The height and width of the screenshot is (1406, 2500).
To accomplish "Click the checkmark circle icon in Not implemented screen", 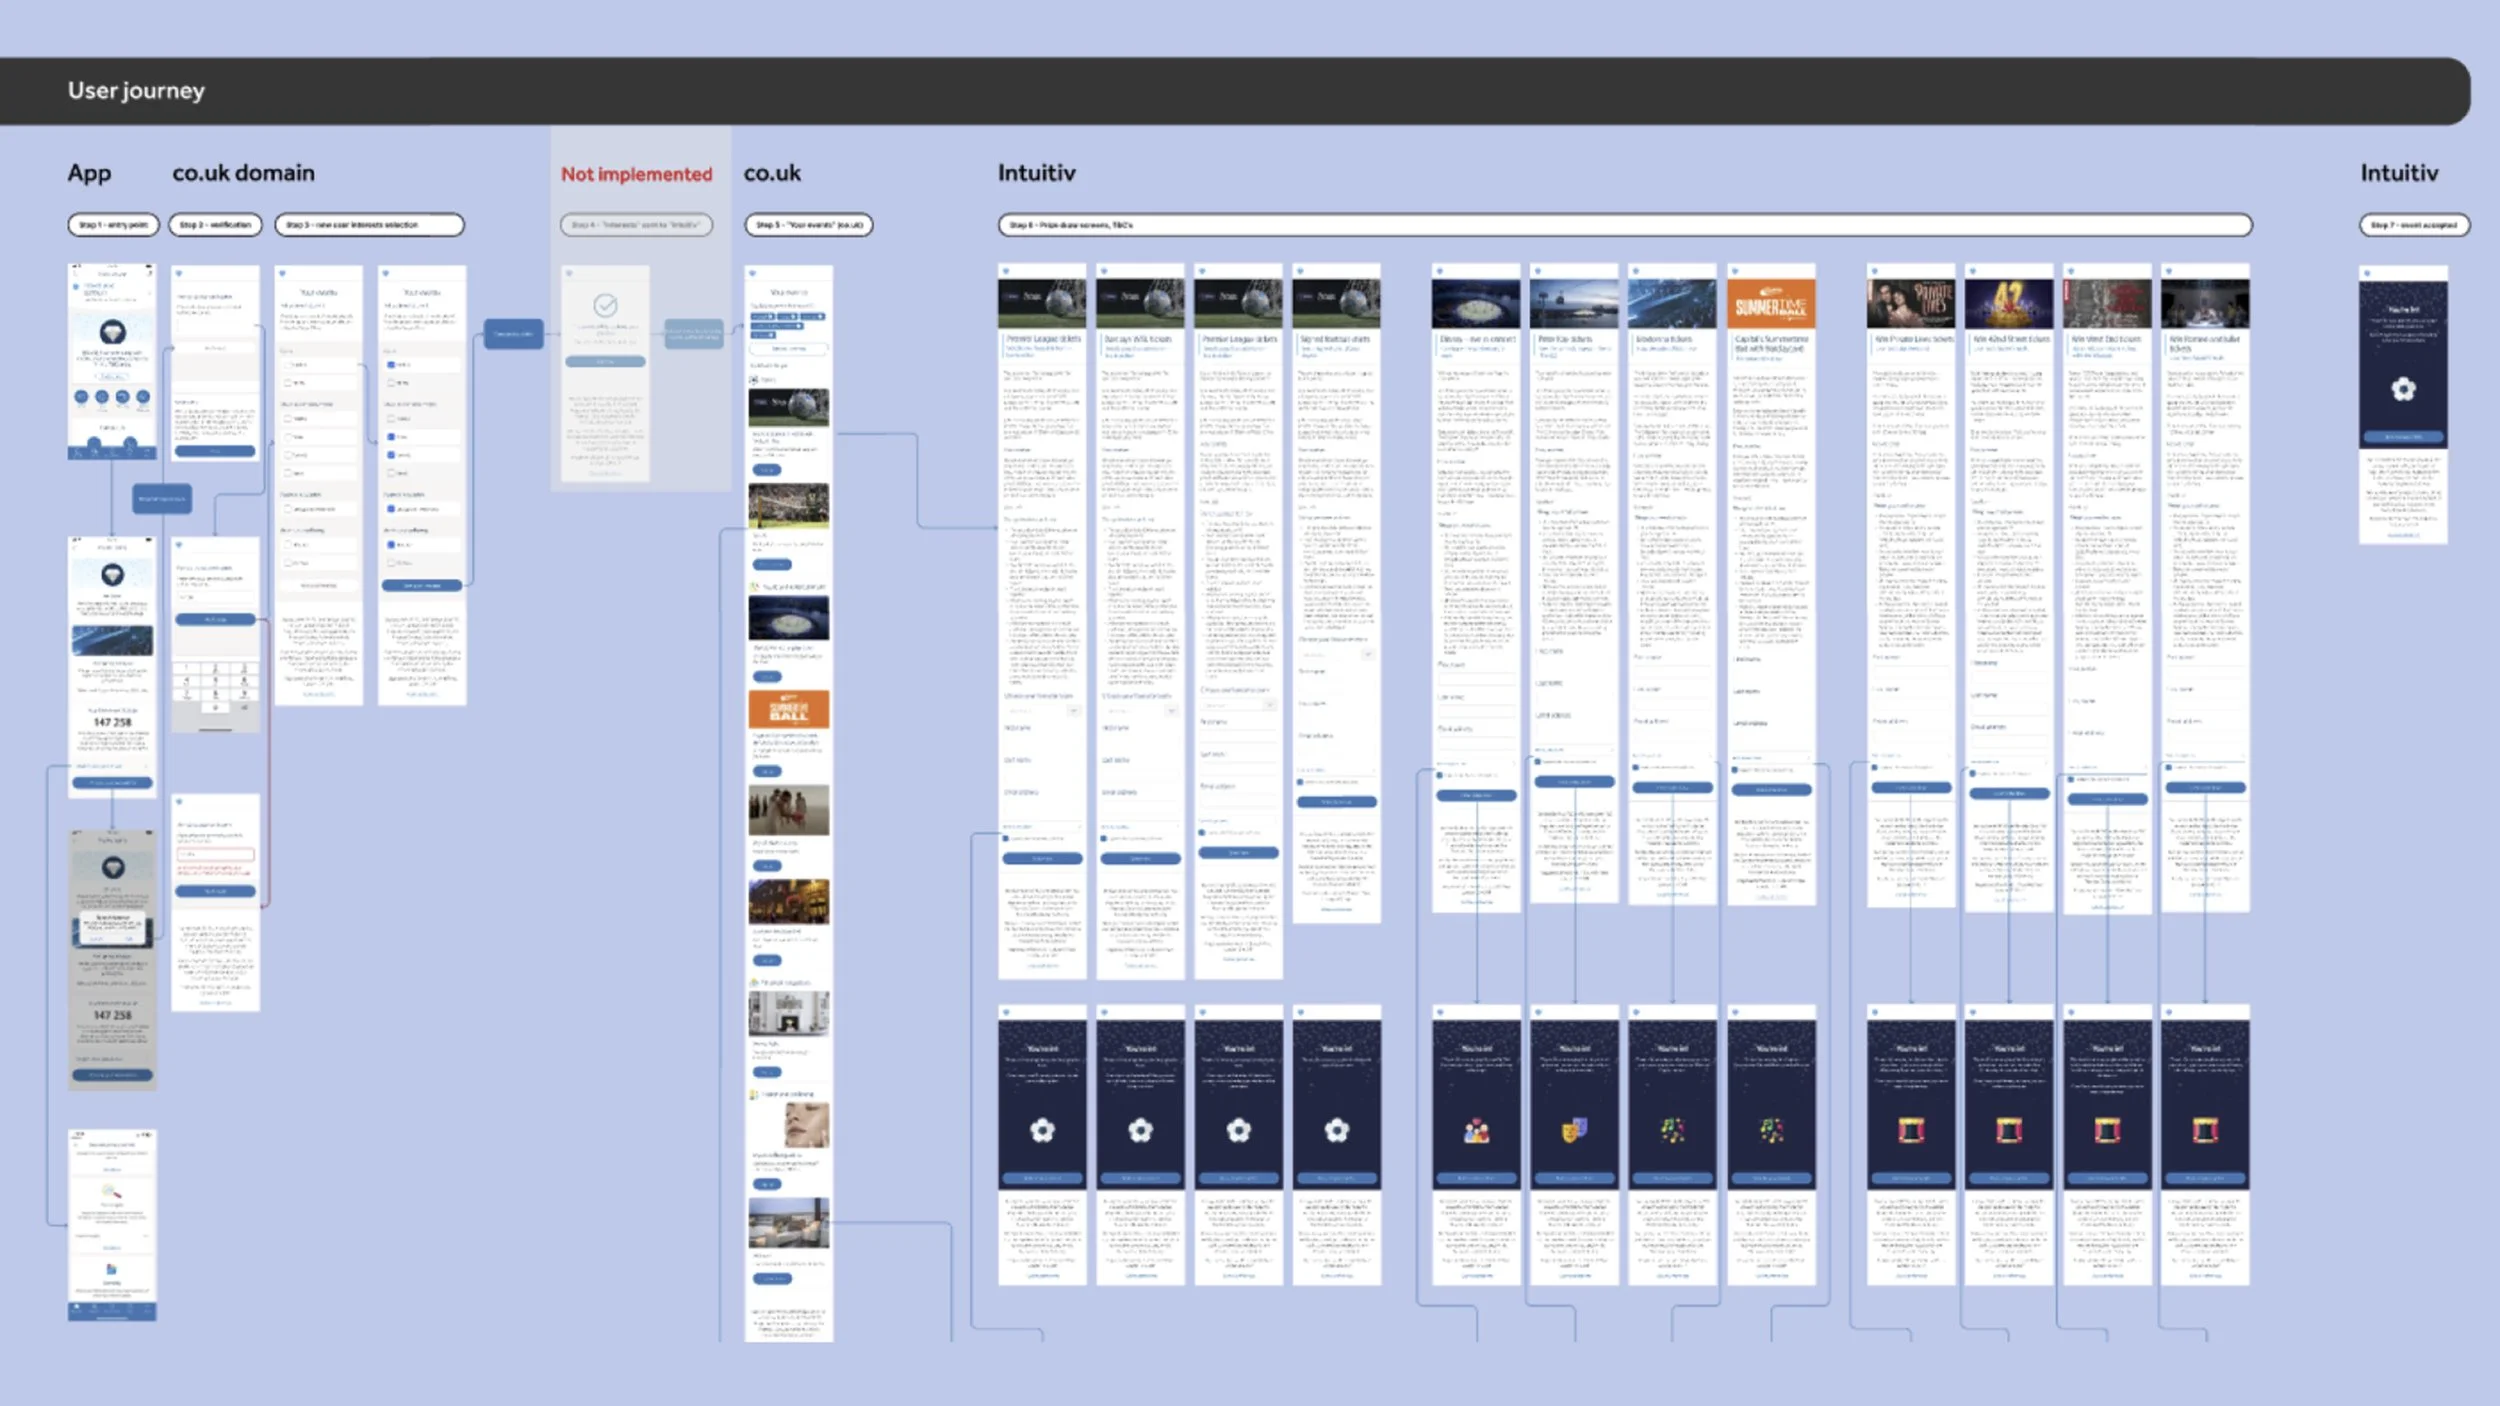I will click(605, 305).
